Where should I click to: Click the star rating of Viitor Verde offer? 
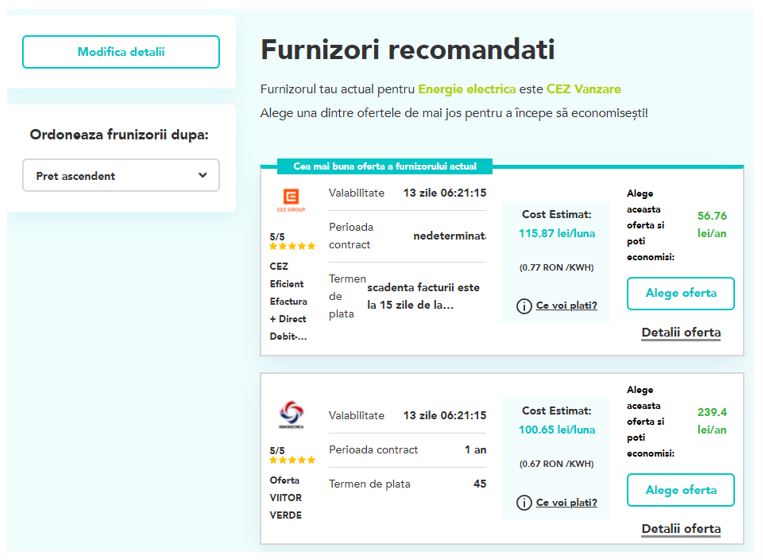[x=292, y=460]
